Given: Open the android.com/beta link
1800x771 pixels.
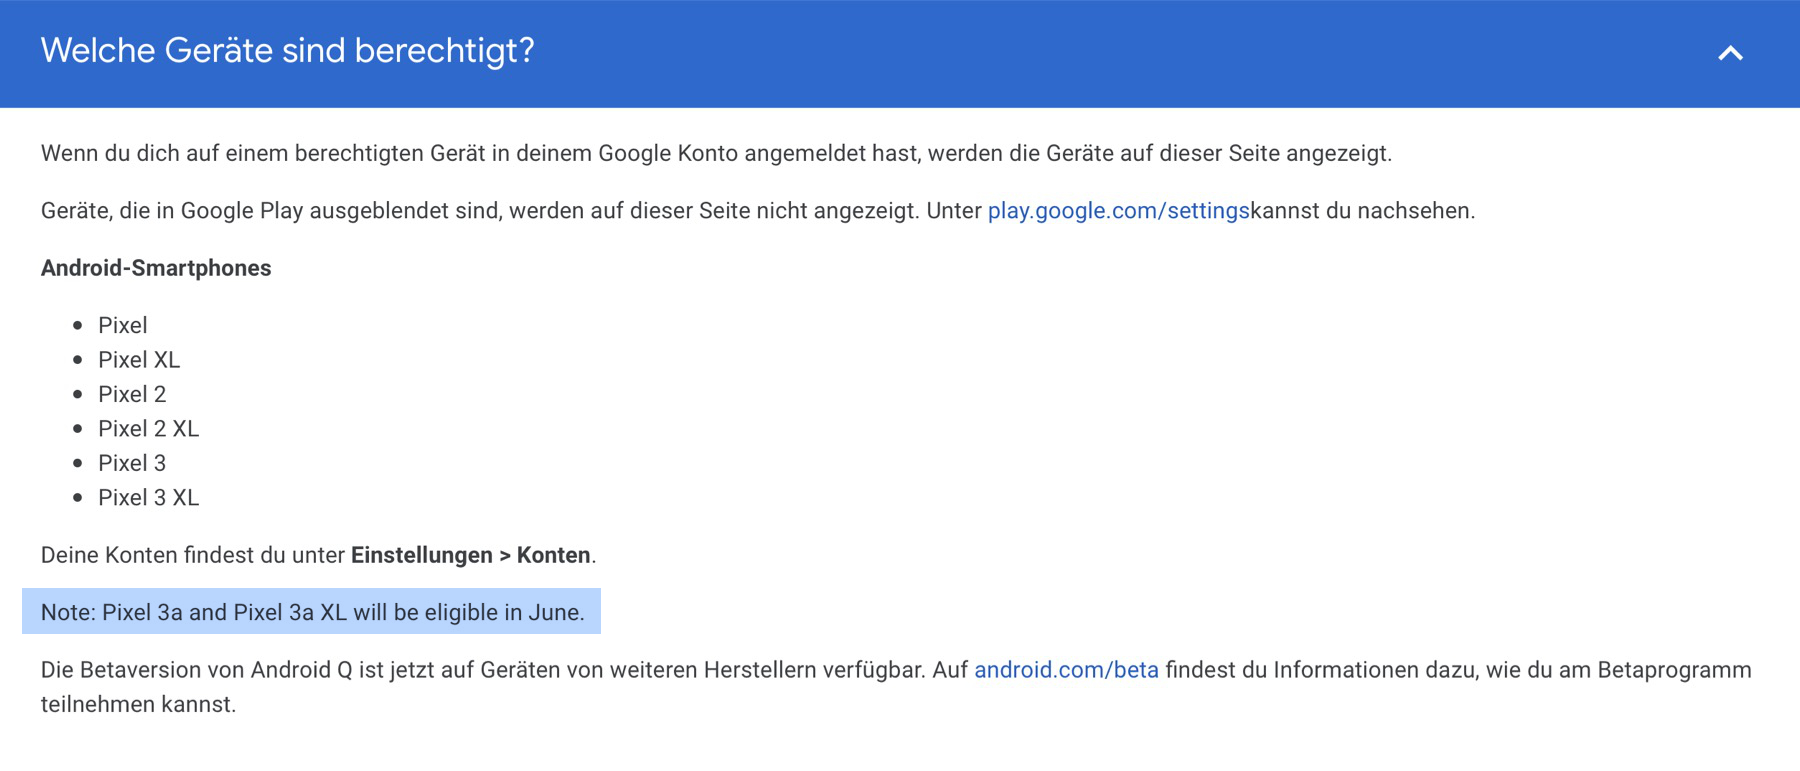Looking at the screenshot, I should tap(1066, 670).
